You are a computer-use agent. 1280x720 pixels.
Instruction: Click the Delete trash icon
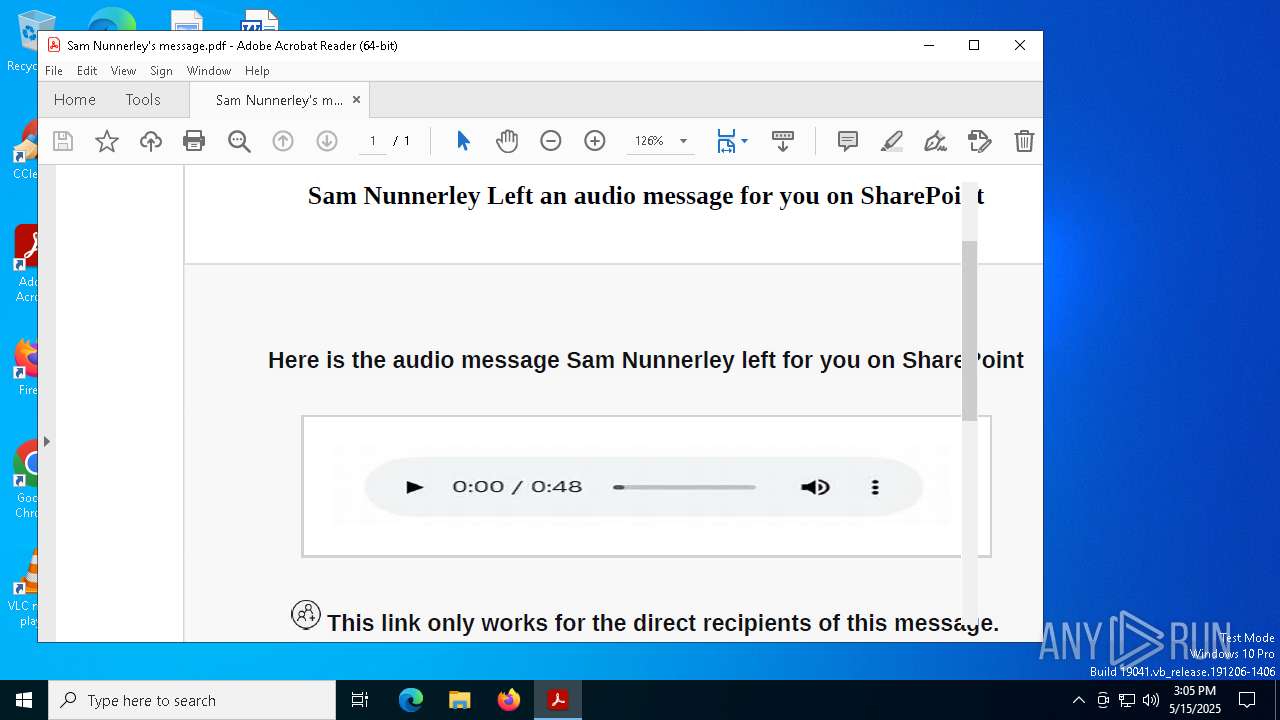tap(1024, 141)
